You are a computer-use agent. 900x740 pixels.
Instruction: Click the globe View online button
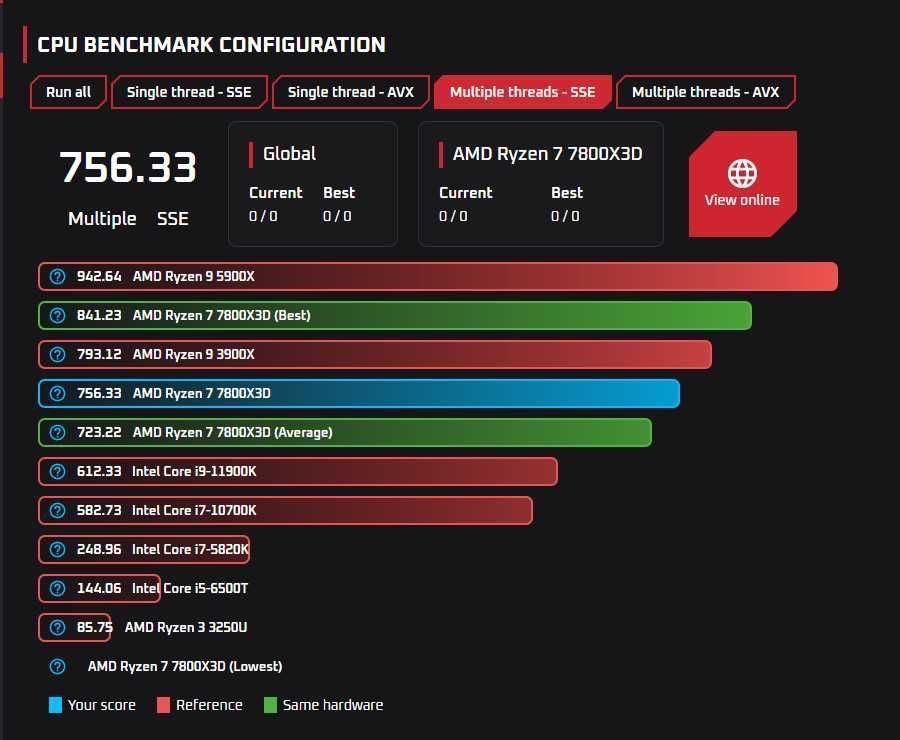pos(742,184)
